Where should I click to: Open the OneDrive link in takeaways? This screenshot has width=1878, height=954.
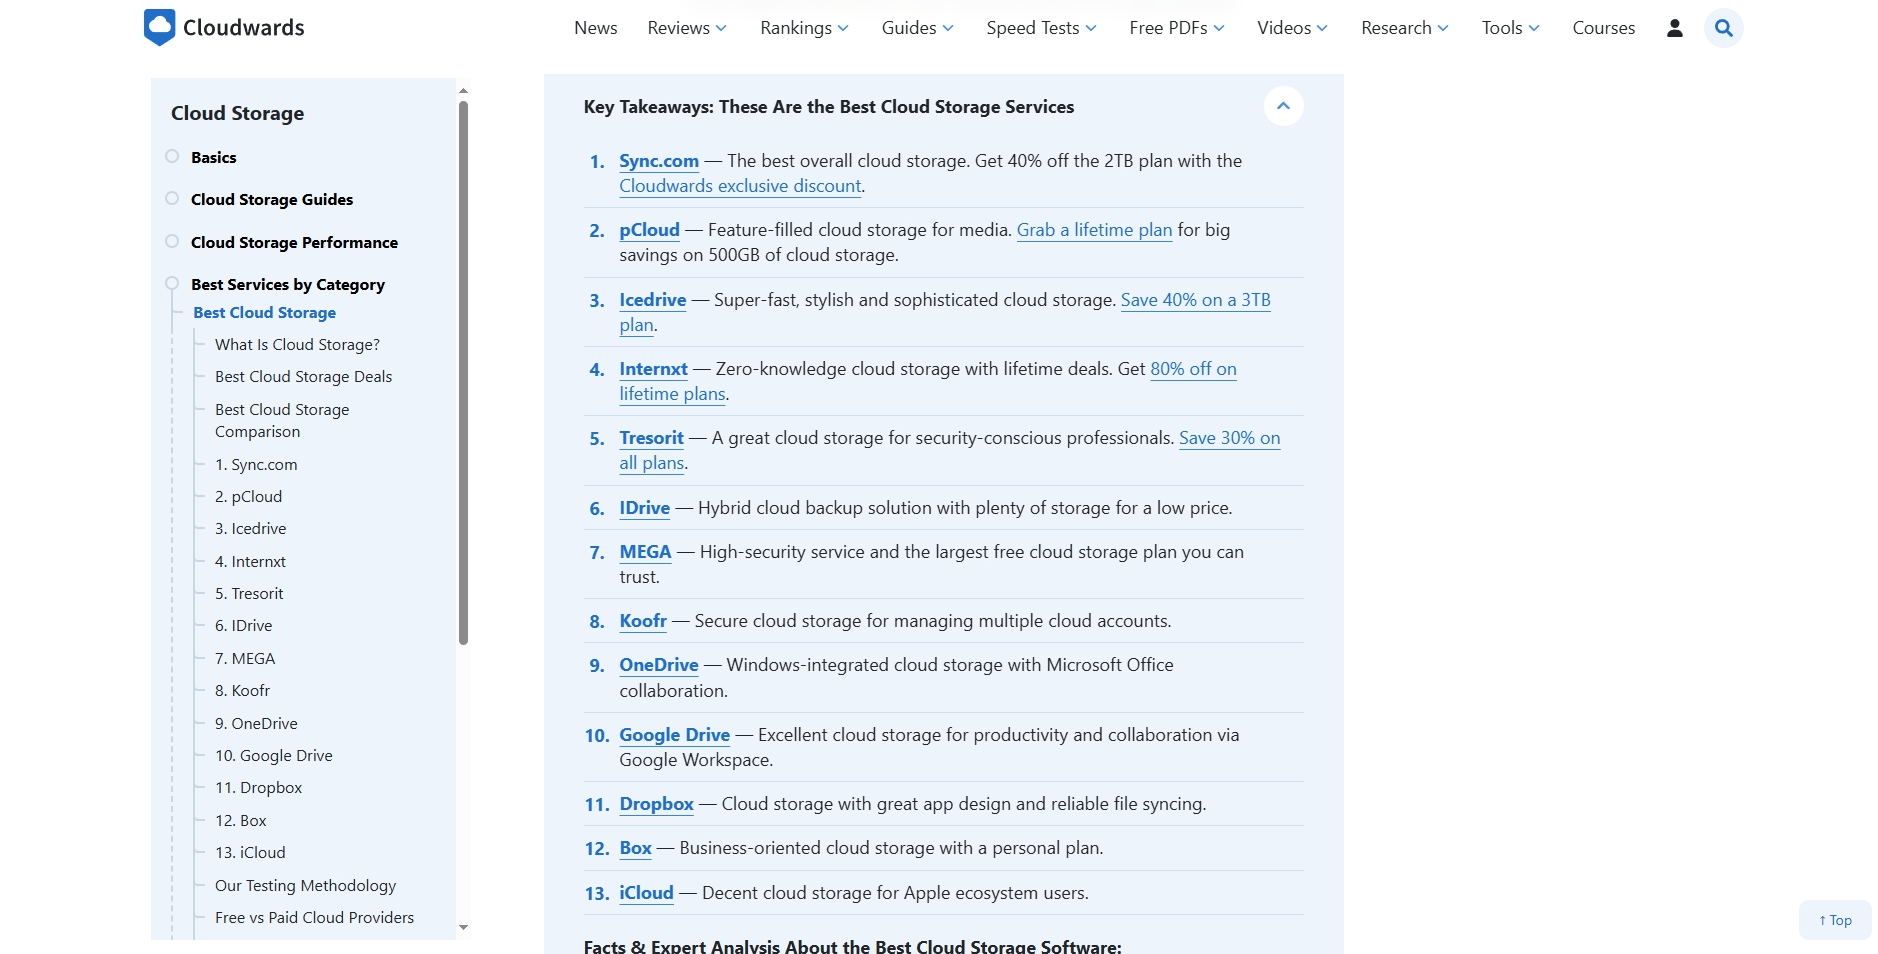[x=659, y=665]
